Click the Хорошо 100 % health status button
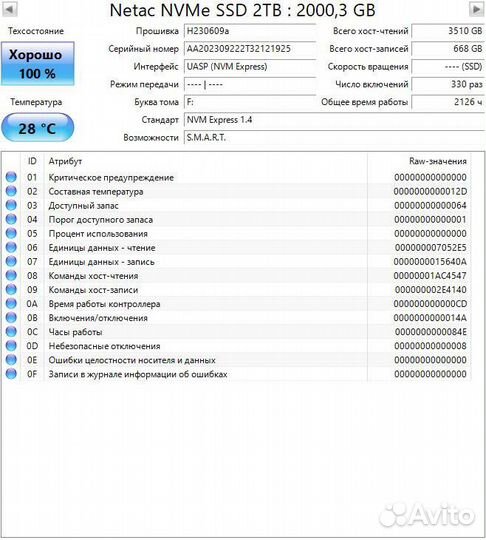 [37, 64]
